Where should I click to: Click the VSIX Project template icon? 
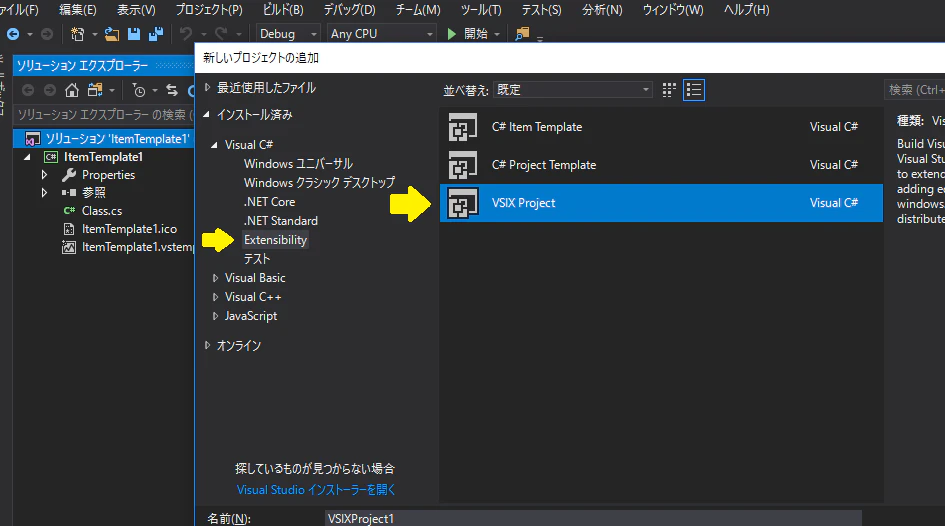click(x=462, y=203)
